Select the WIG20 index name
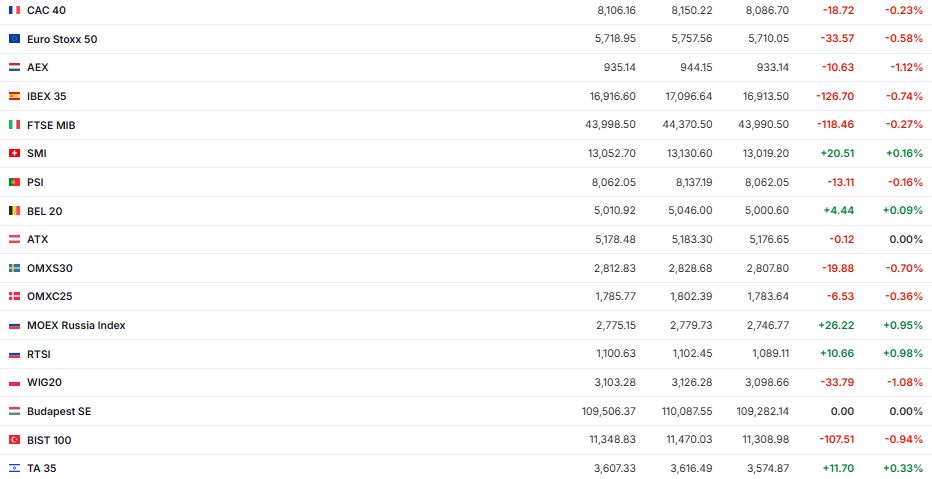Screen dimensions: 932x479 pos(45,382)
